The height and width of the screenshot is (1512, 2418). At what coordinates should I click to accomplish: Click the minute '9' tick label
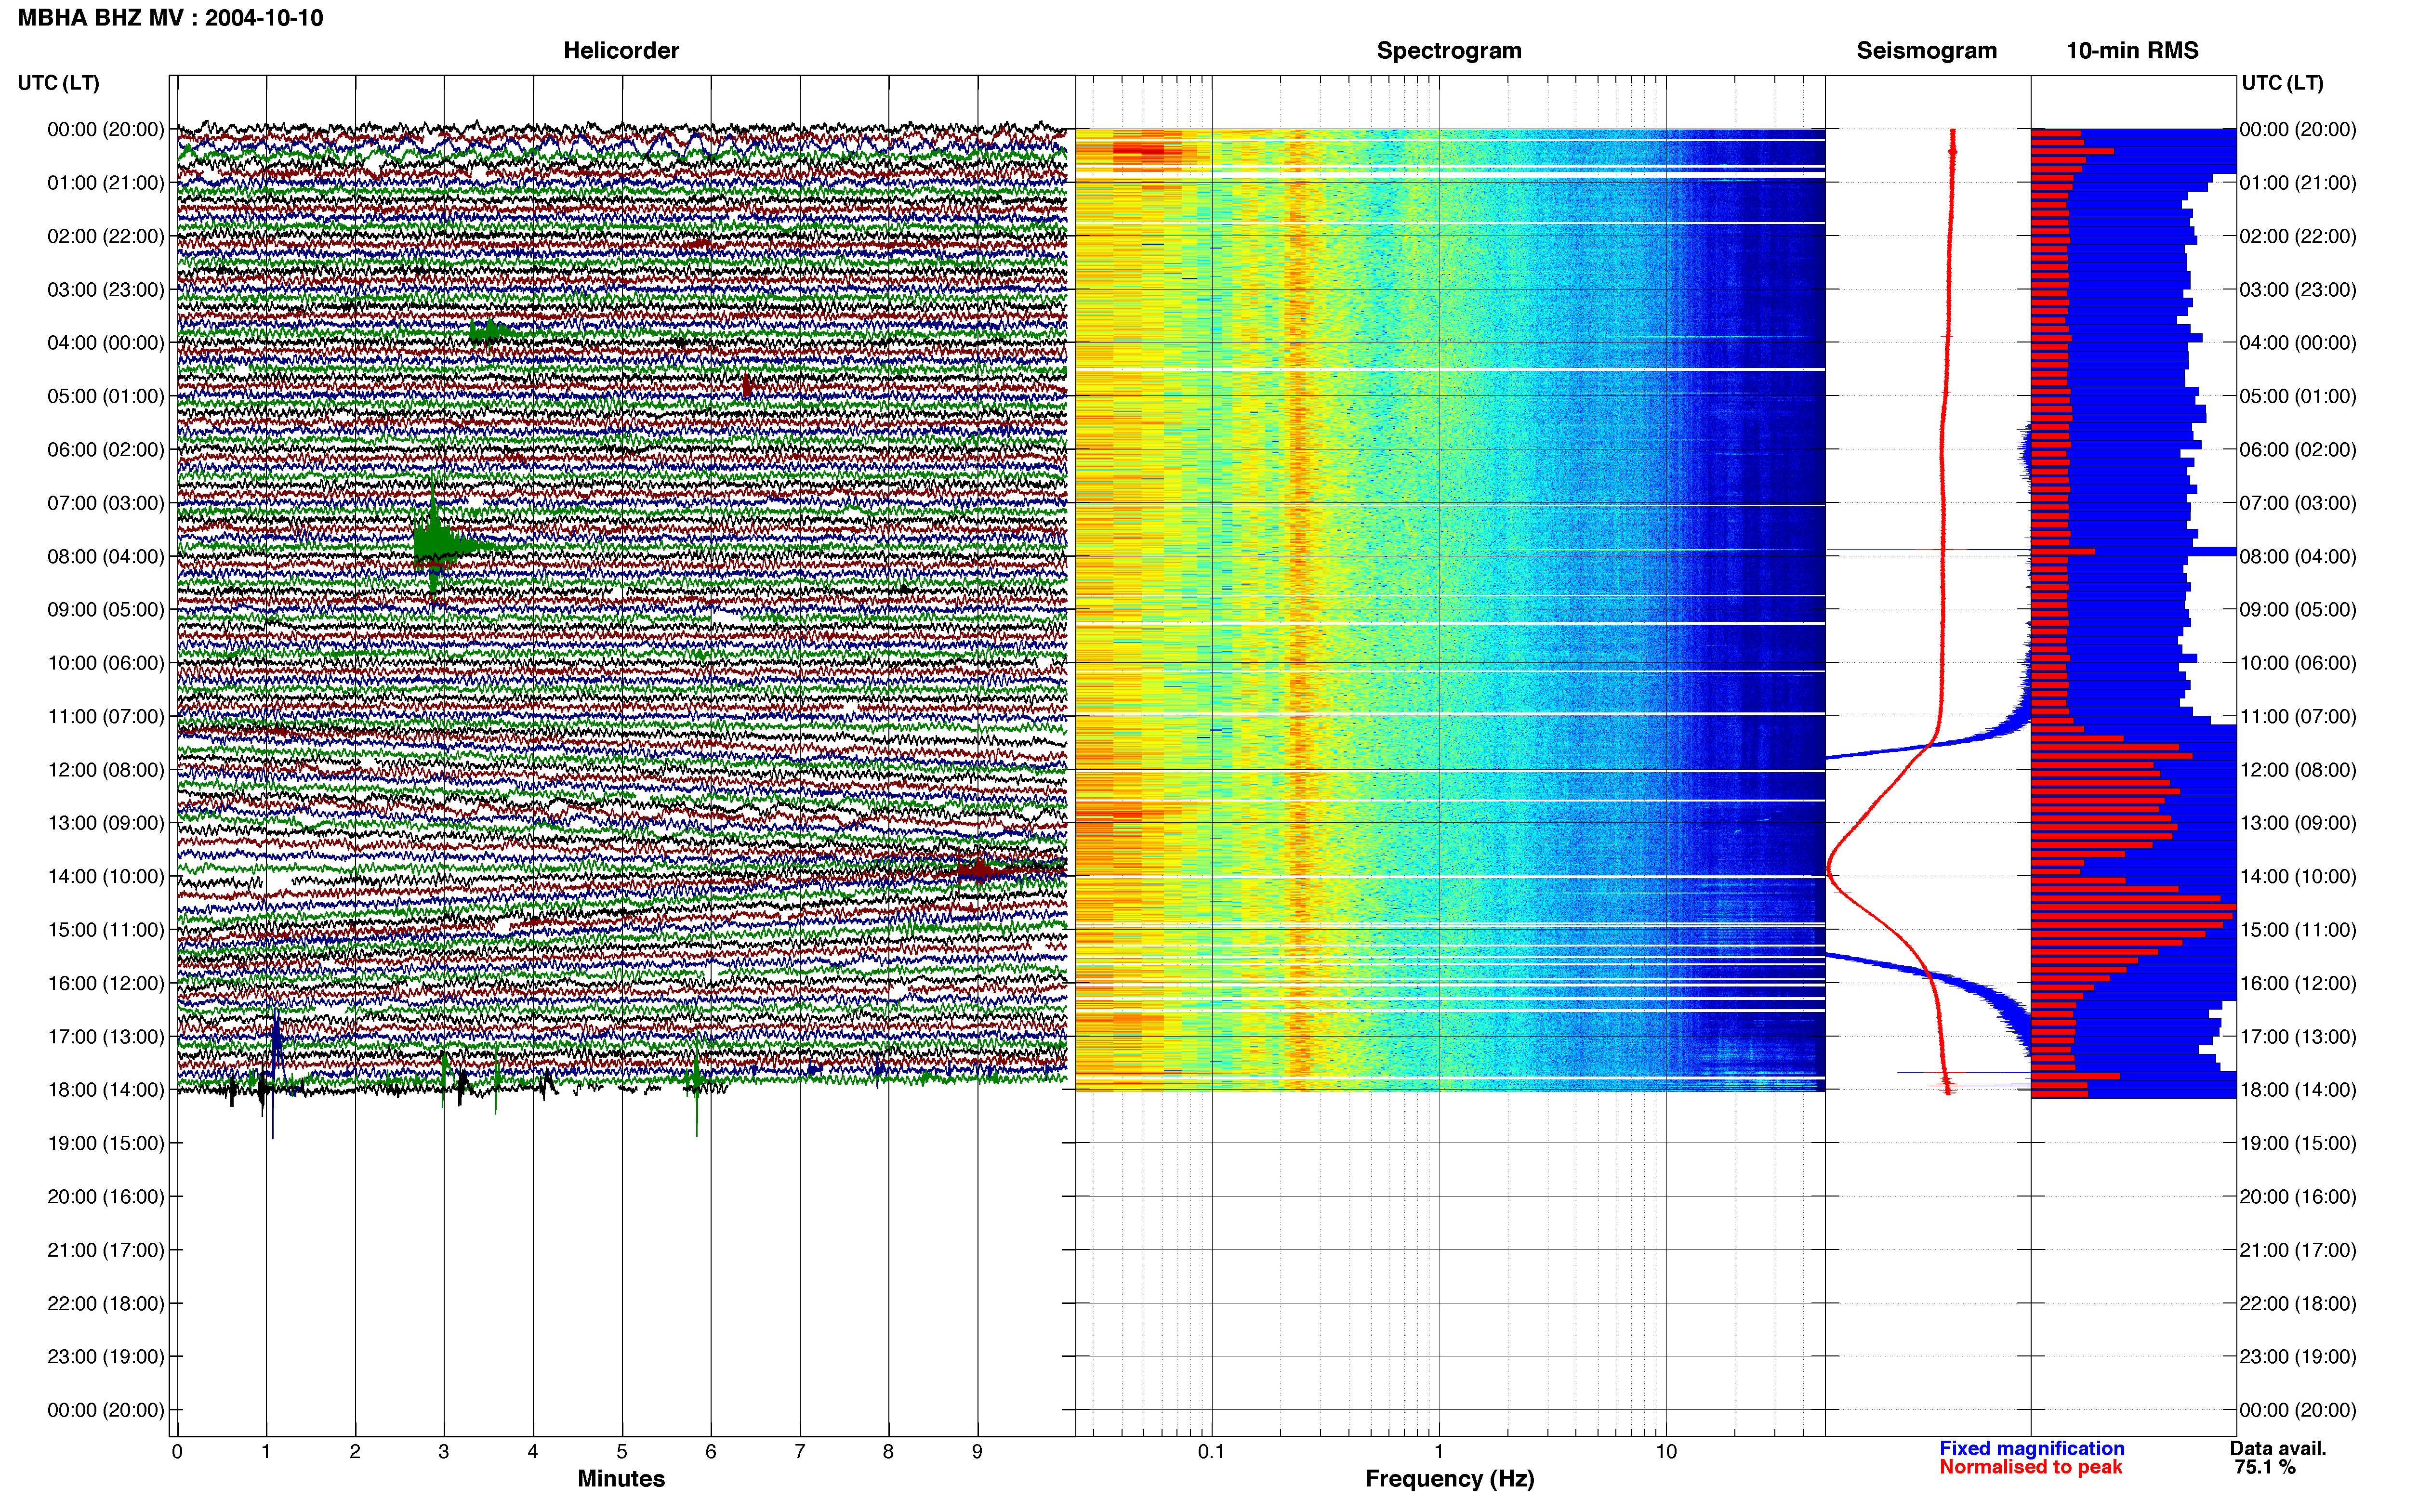977,1452
